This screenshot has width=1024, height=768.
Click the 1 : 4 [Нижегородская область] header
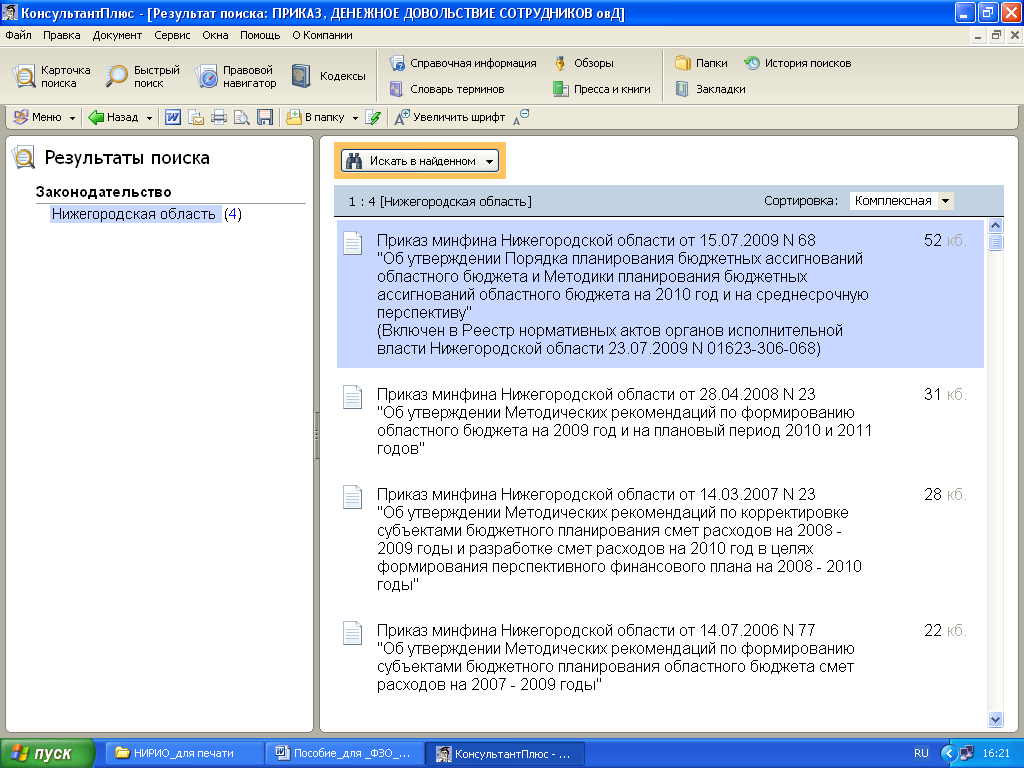click(440, 202)
